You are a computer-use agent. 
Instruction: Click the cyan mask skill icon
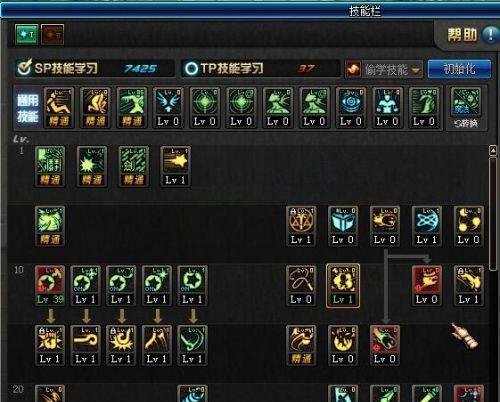click(x=343, y=226)
